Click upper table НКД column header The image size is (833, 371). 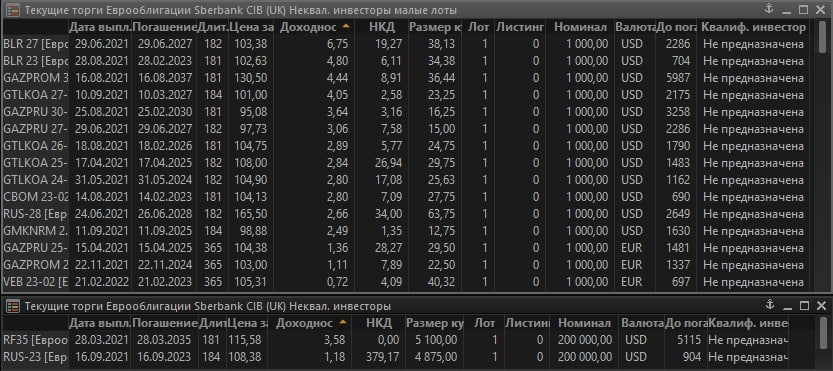380,27
